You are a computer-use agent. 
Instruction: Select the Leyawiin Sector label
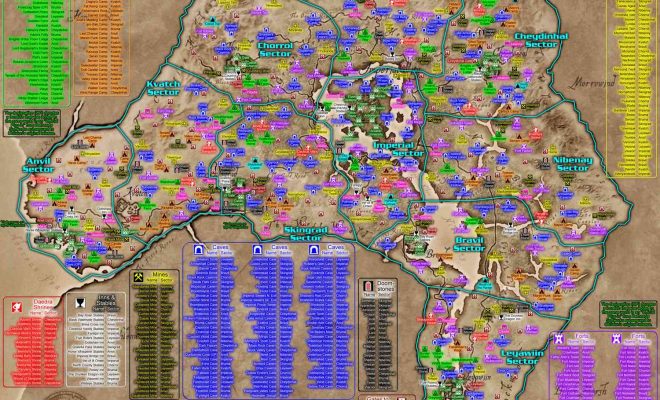coord(522,357)
